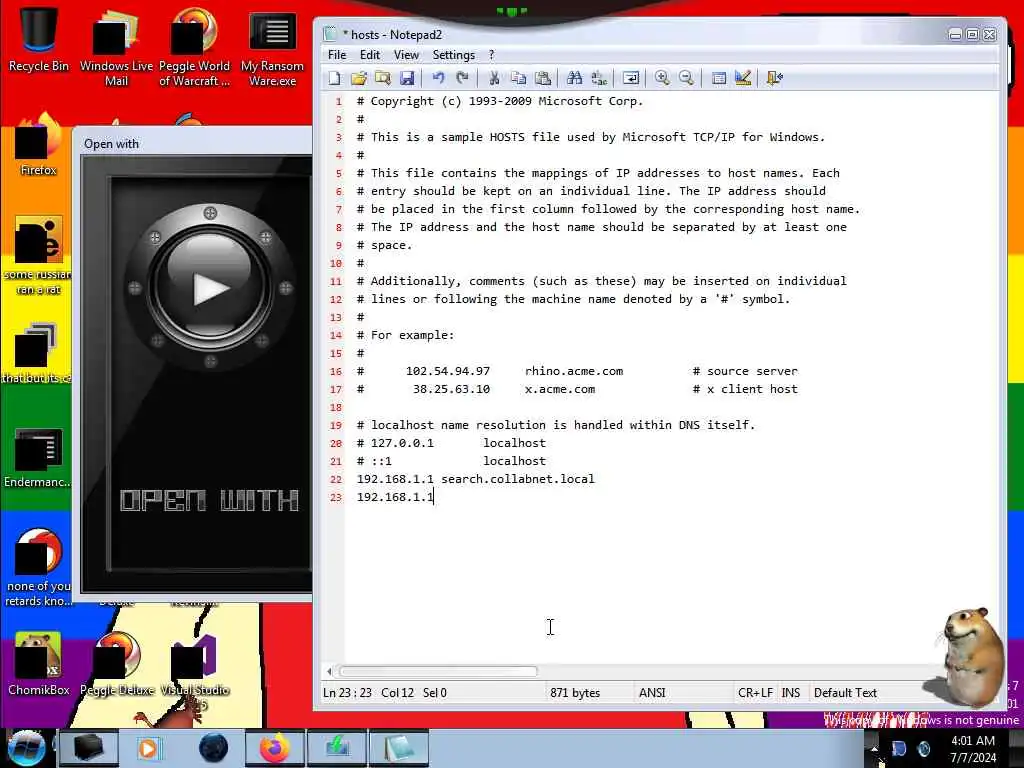
Task: Open the View menu
Action: pyautogui.click(x=406, y=55)
